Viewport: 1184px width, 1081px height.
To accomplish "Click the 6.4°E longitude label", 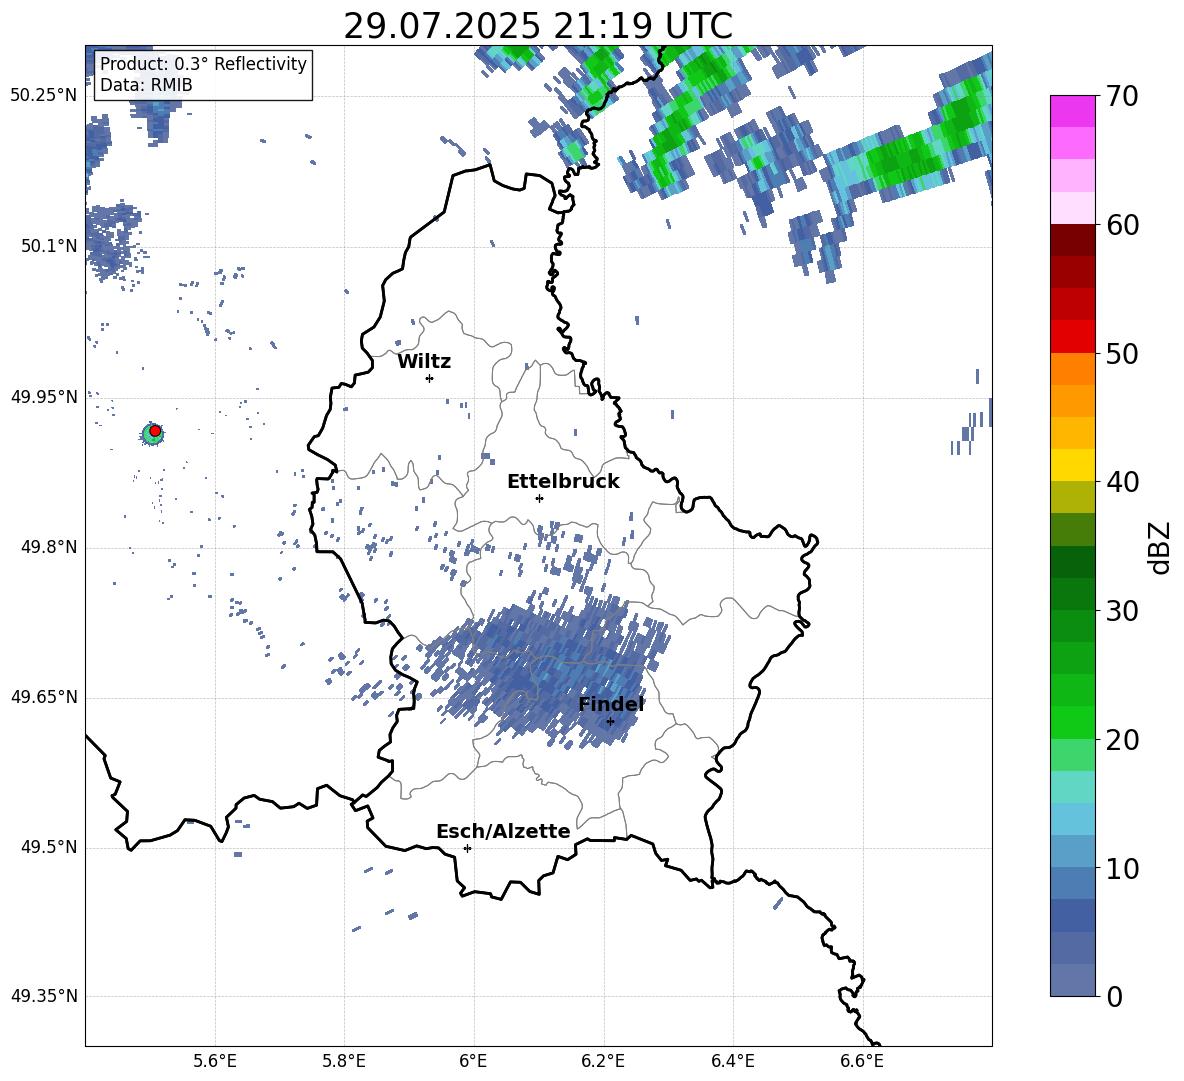I will tap(732, 1061).
